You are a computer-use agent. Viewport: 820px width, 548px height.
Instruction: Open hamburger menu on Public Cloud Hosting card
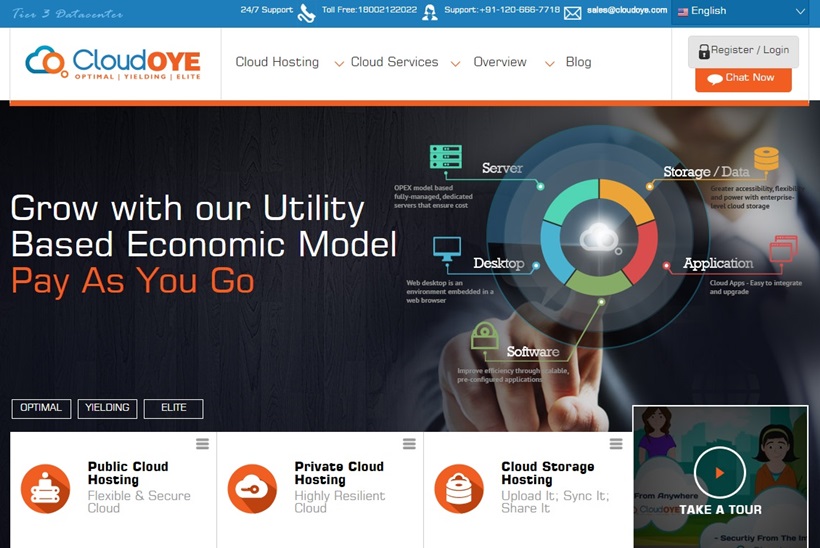pos(202,444)
